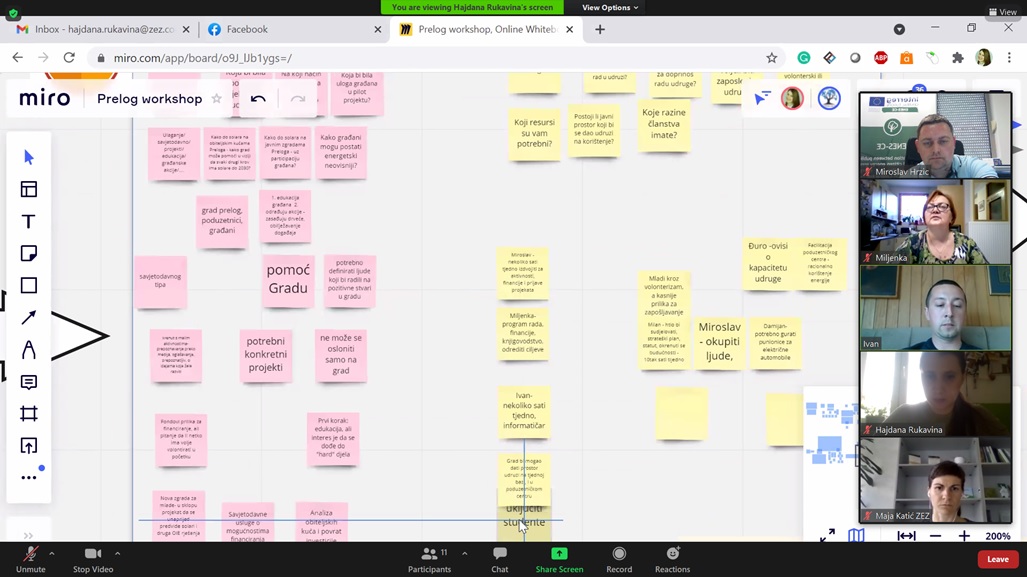
Task: Select the Text tool in Miro toolbar
Action: 29,222
